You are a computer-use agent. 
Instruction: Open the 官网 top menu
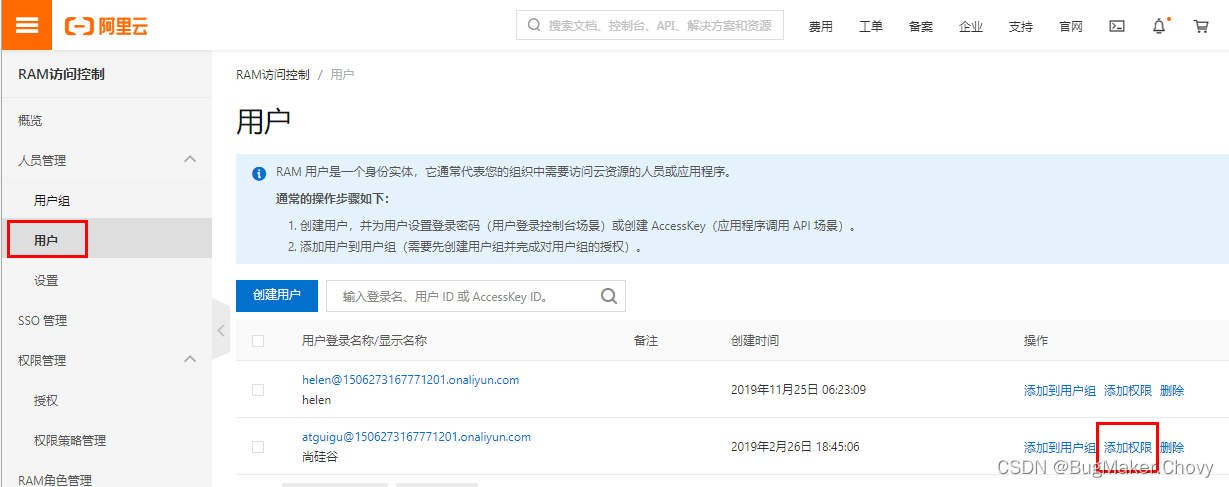tap(1070, 27)
